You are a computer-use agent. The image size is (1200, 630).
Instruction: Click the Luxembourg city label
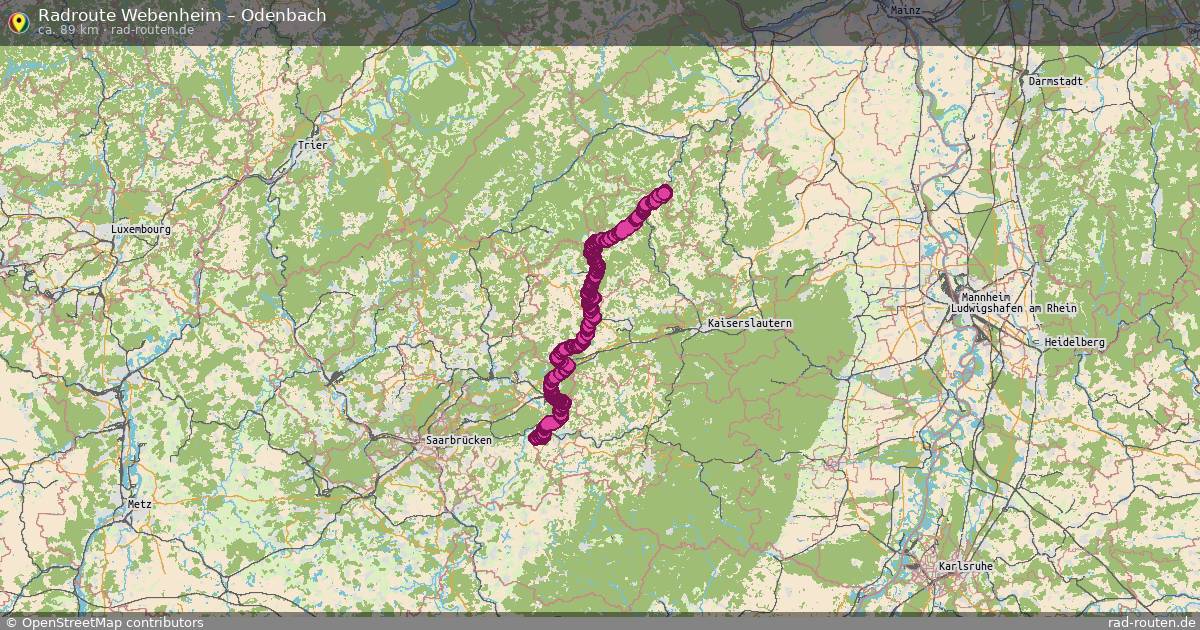[x=141, y=229]
